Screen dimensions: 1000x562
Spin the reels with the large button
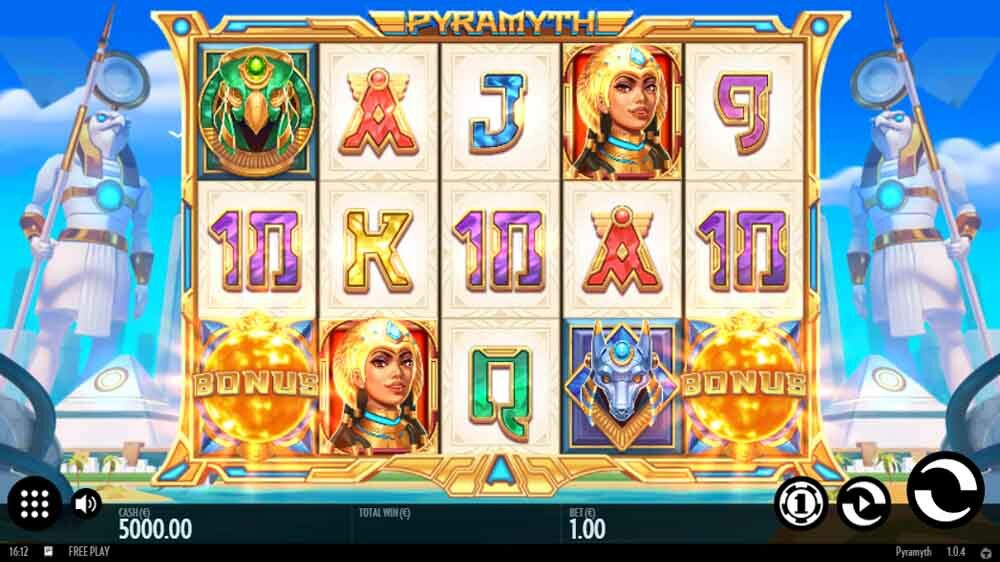point(945,490)
